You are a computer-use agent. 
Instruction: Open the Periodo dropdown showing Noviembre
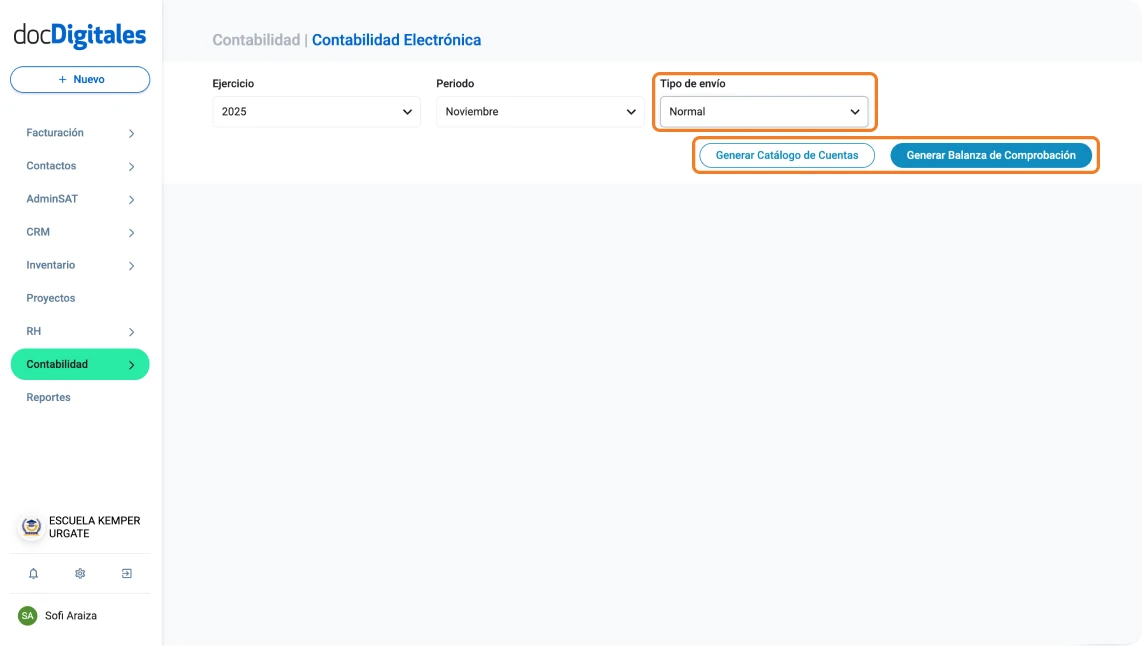click(x=539, y=112)
